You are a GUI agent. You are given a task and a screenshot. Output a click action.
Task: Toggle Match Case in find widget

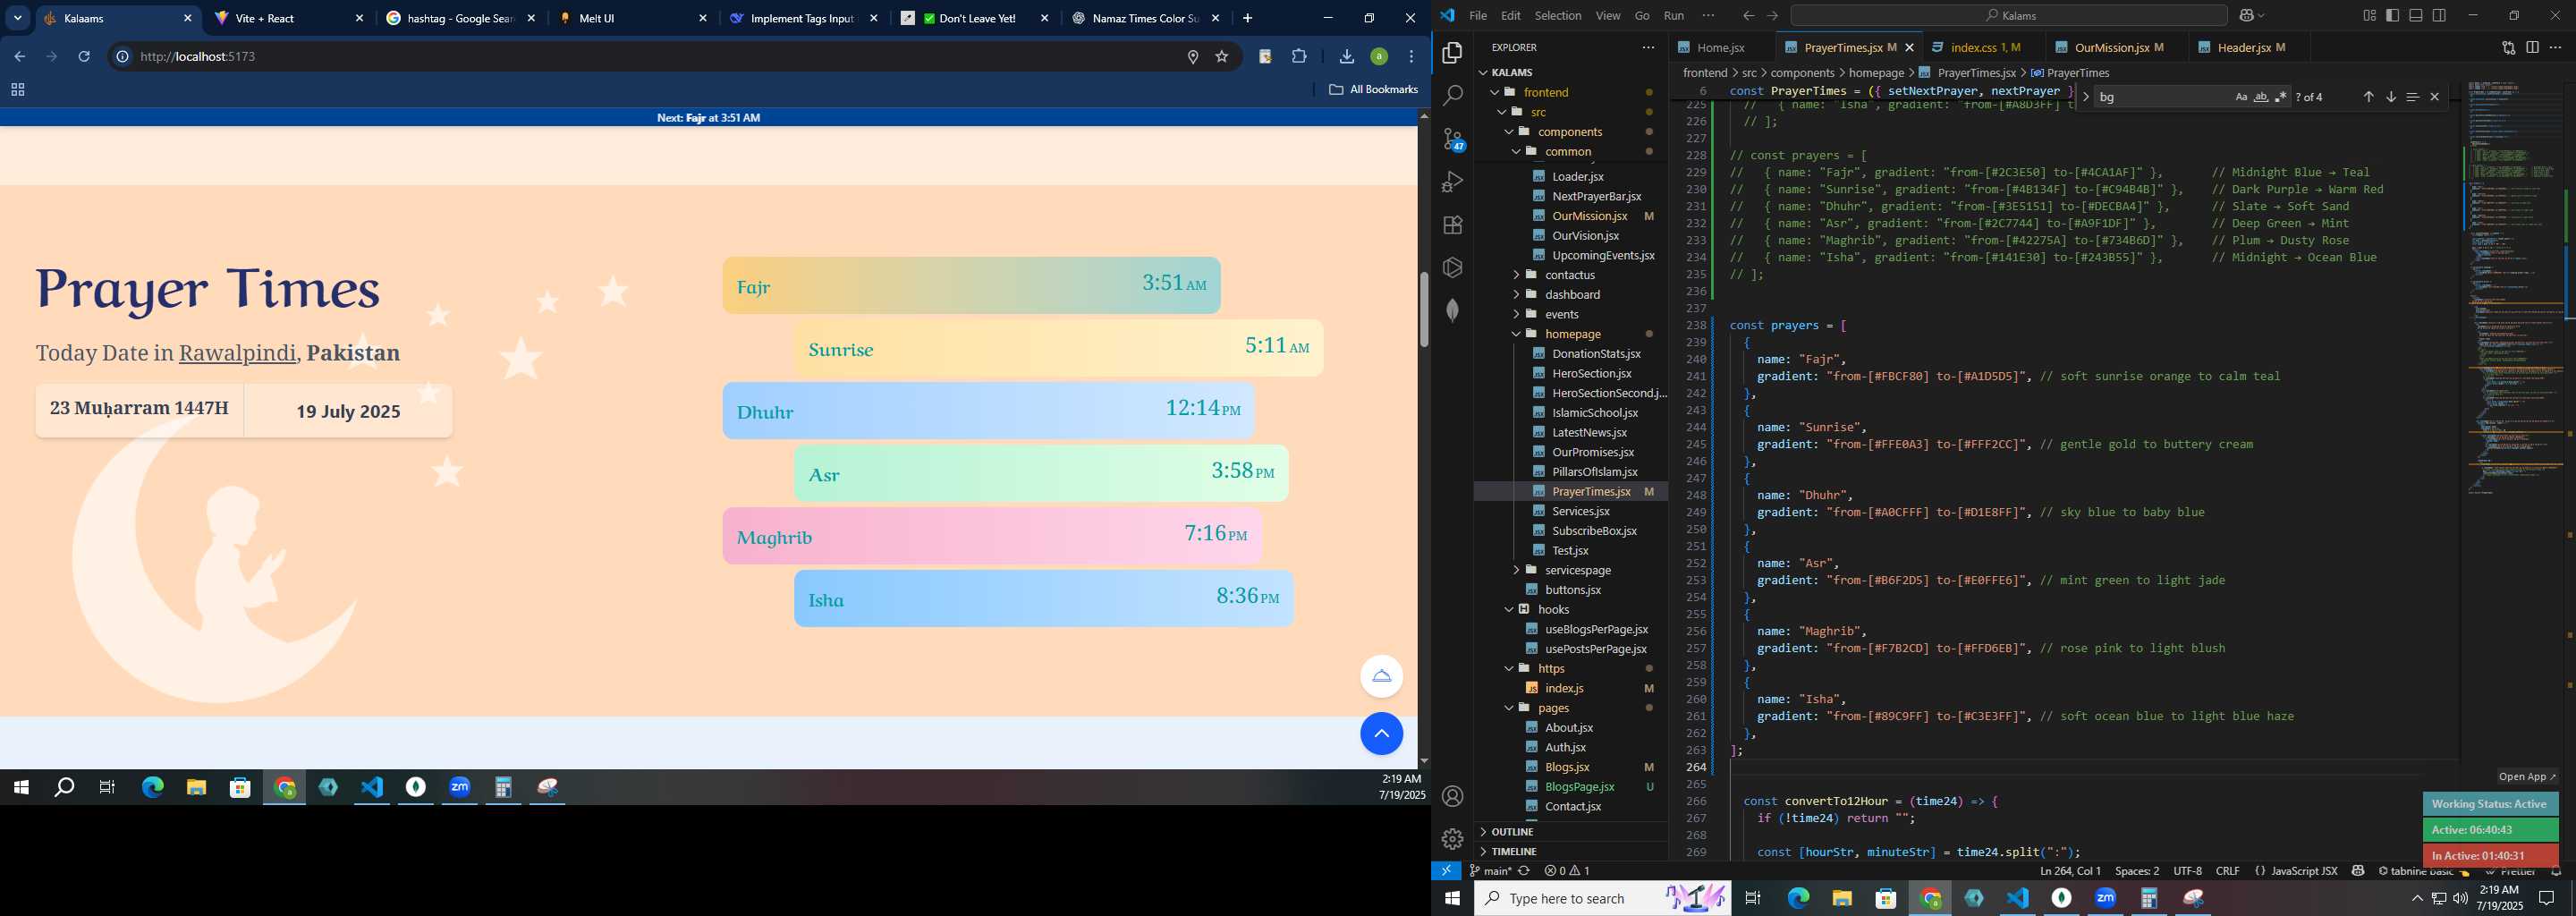click(2241, 97)
